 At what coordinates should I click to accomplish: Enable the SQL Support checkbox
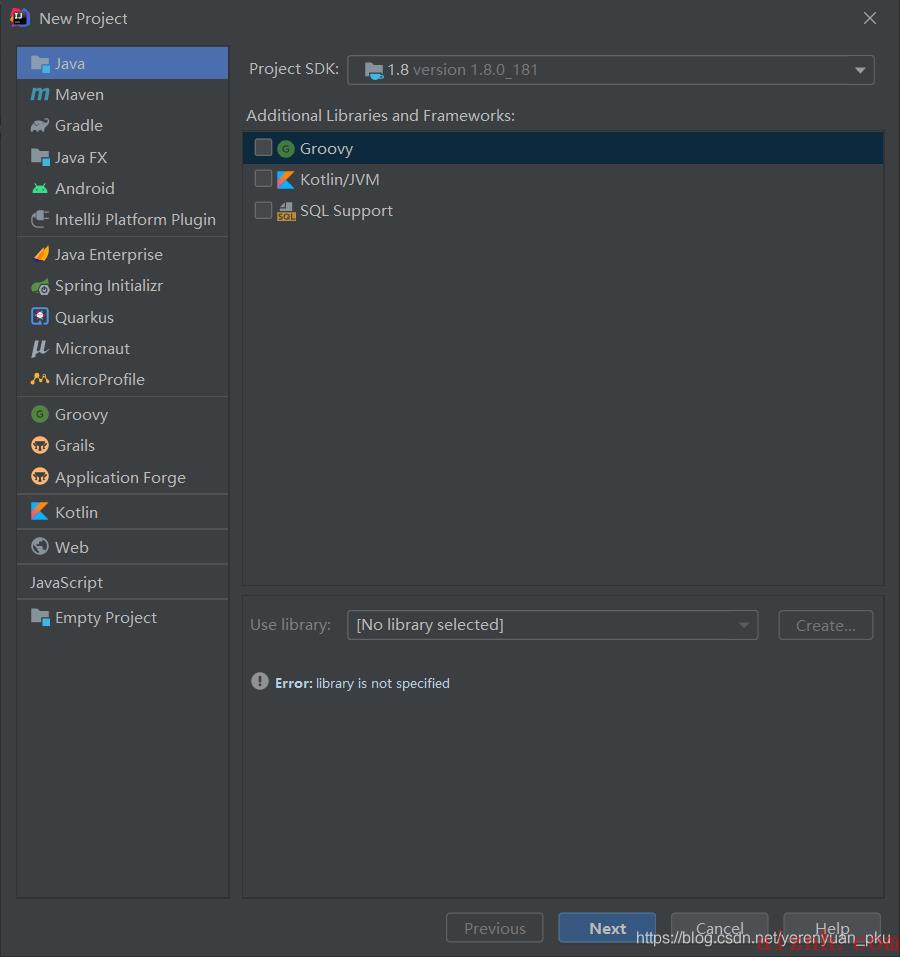(263, 210)
